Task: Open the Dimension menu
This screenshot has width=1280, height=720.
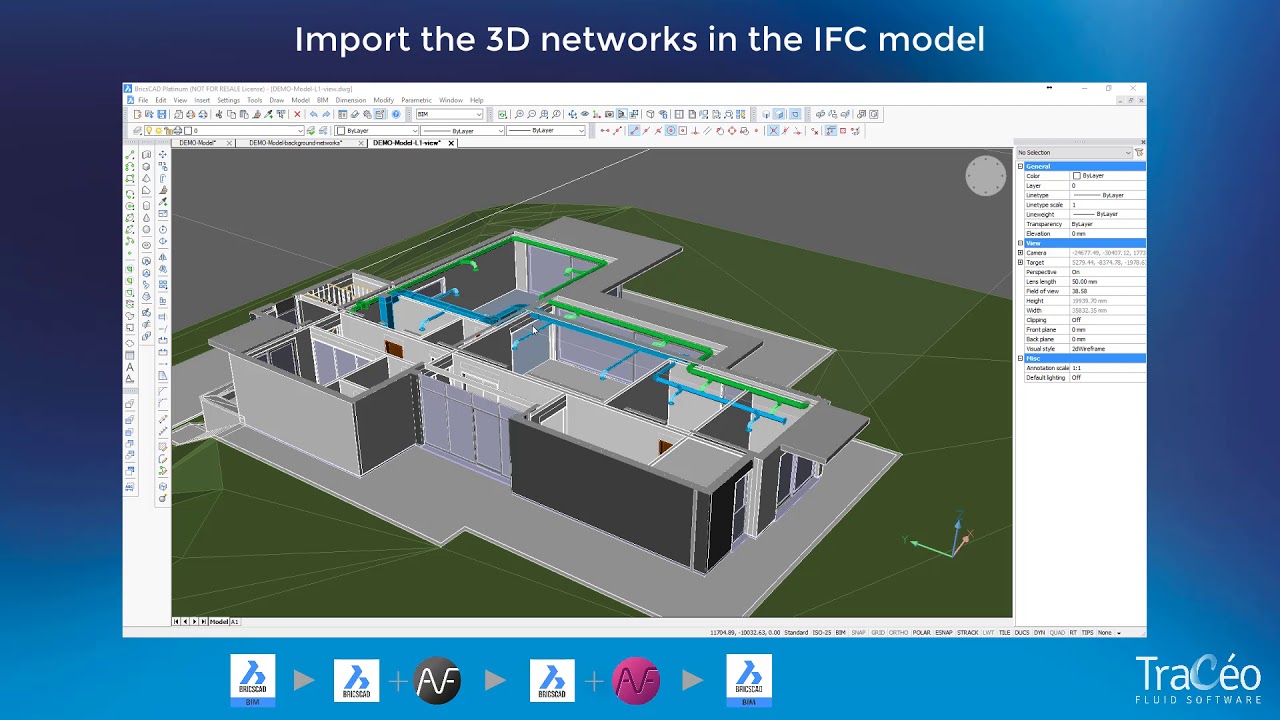Action: pos(351,100)
